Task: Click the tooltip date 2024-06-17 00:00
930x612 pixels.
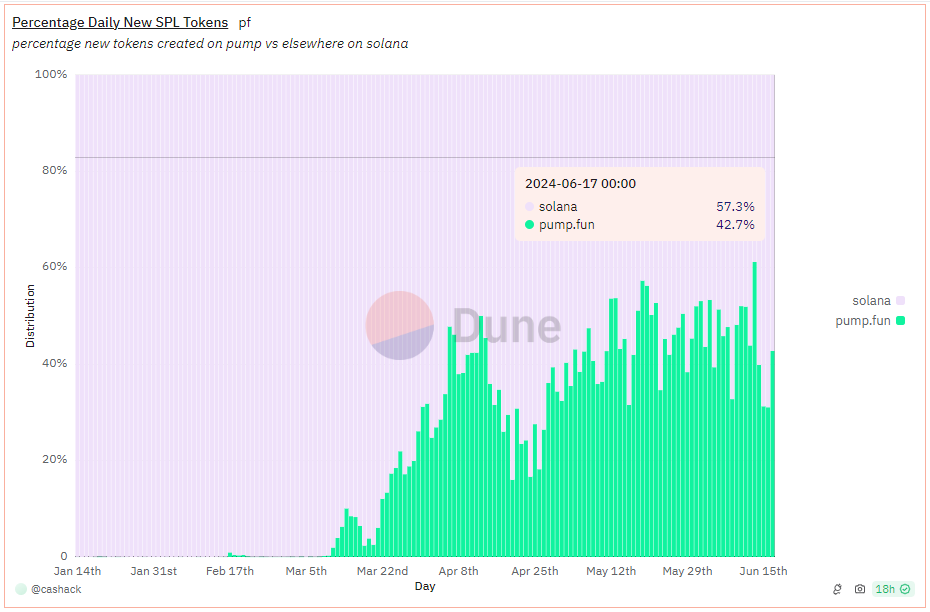Action: [580, 184]
